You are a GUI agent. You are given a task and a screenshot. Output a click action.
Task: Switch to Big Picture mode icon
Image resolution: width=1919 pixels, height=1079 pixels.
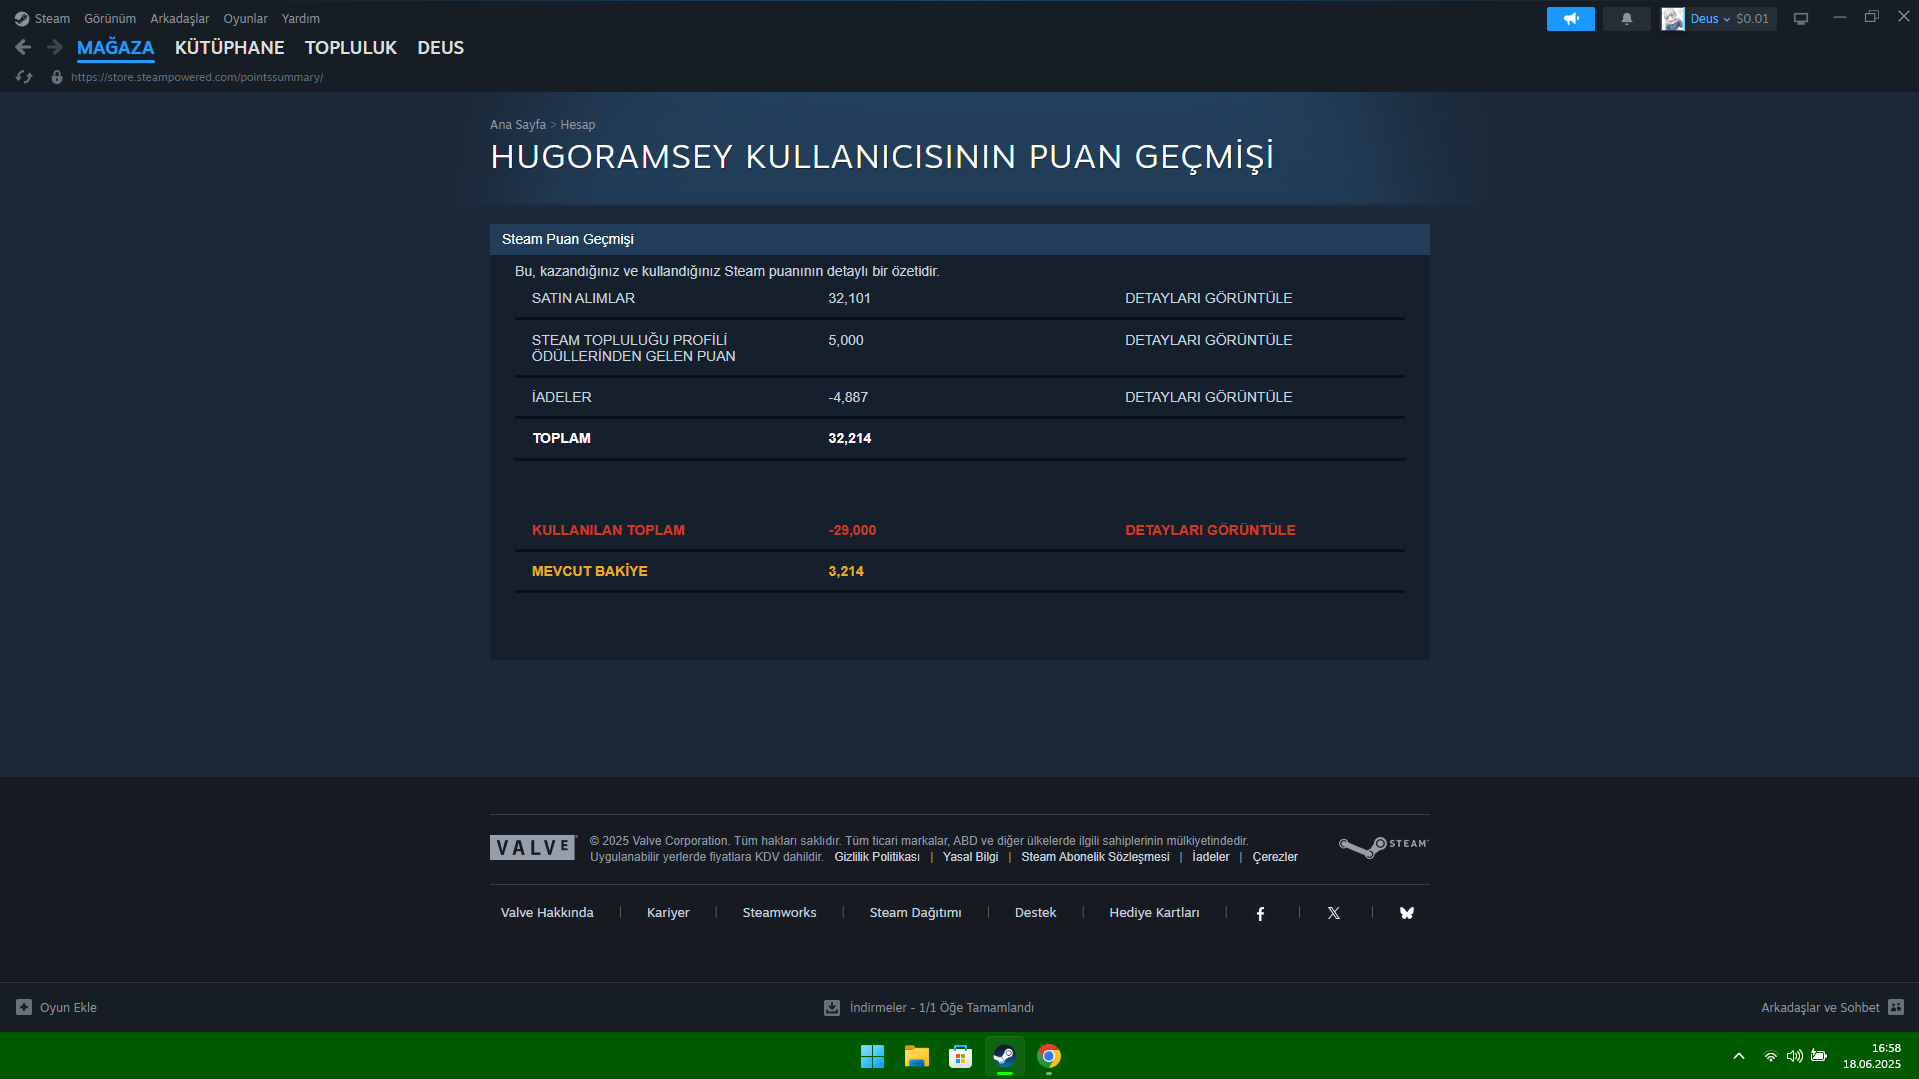[1801, 18]
